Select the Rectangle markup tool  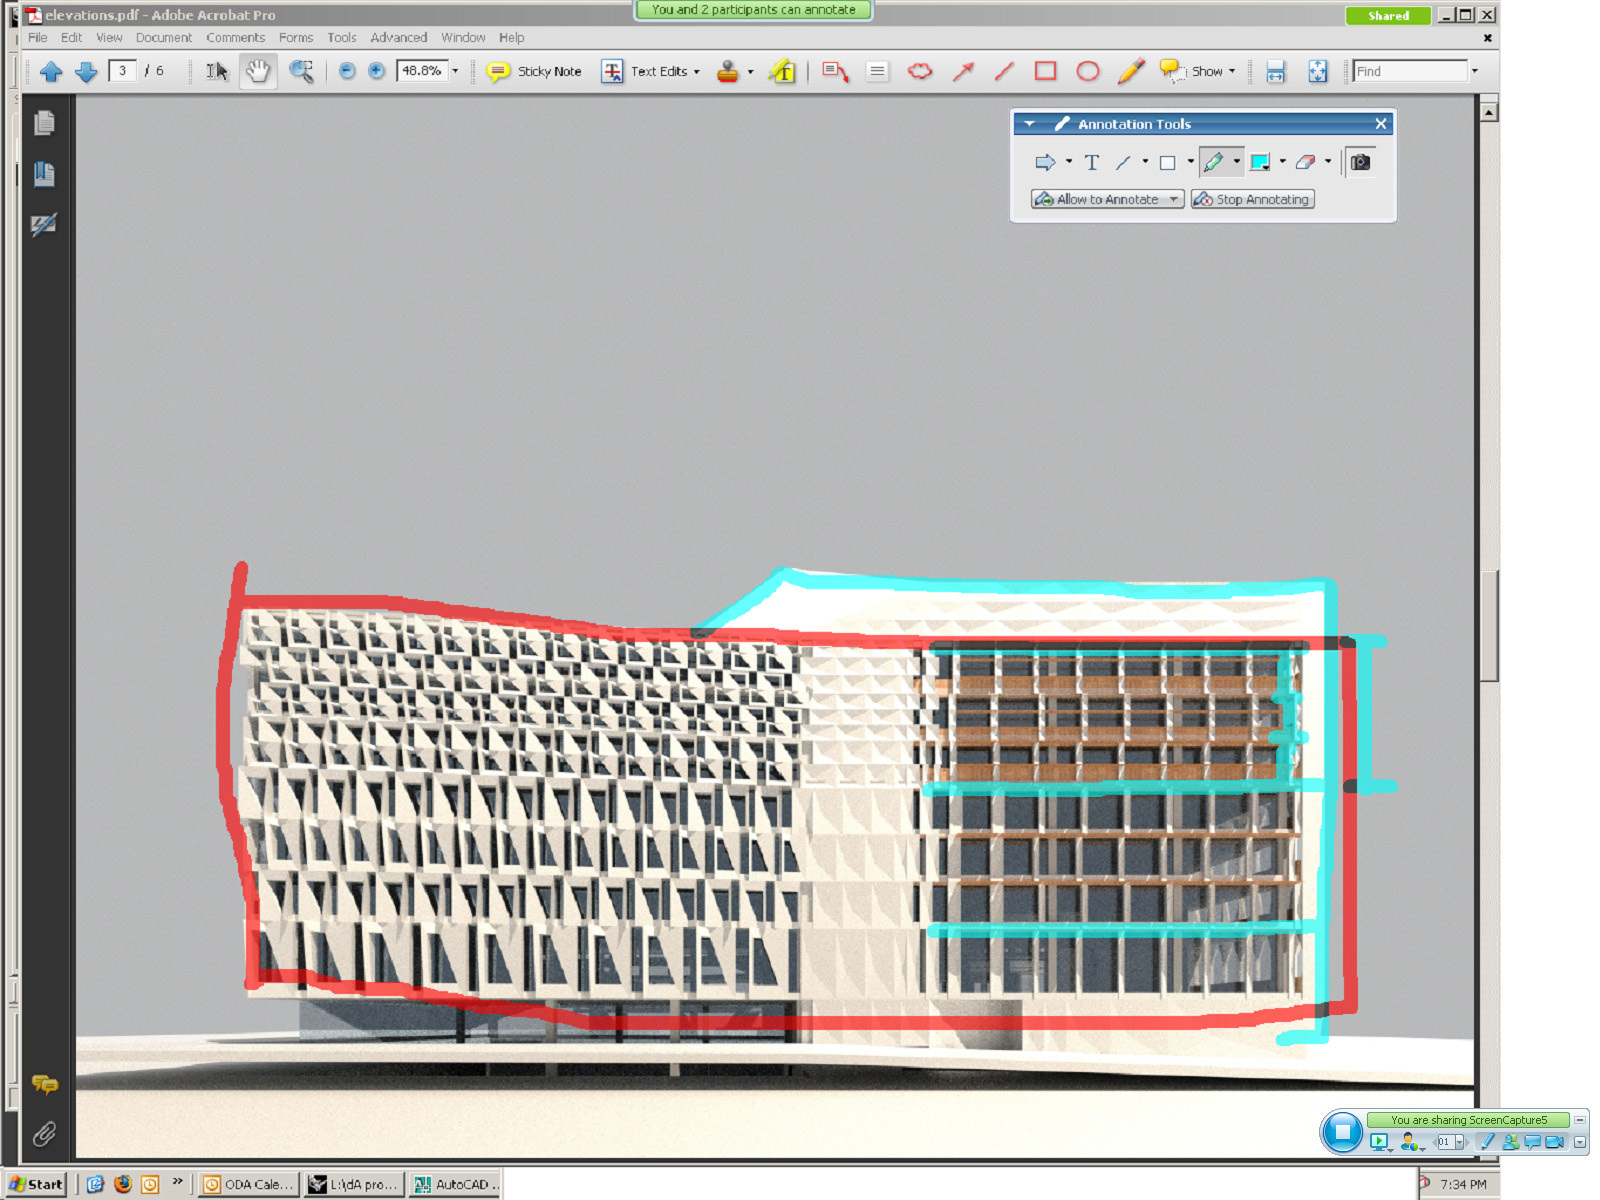1046,71
